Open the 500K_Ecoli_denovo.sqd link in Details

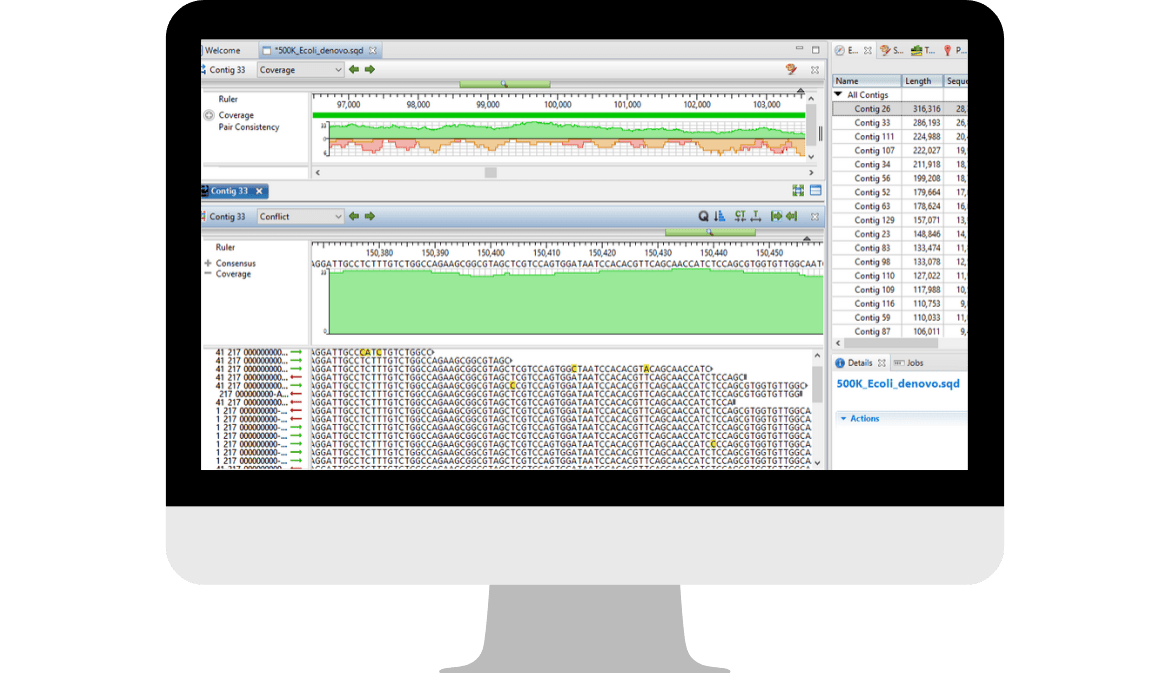coord(898,383)
